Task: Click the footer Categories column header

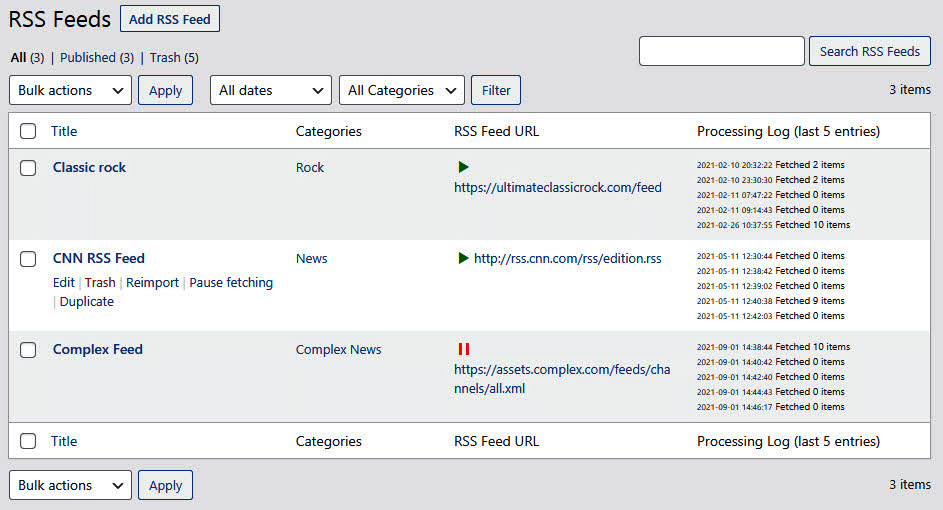Action: pyautogui.click(x=328, y=441)
